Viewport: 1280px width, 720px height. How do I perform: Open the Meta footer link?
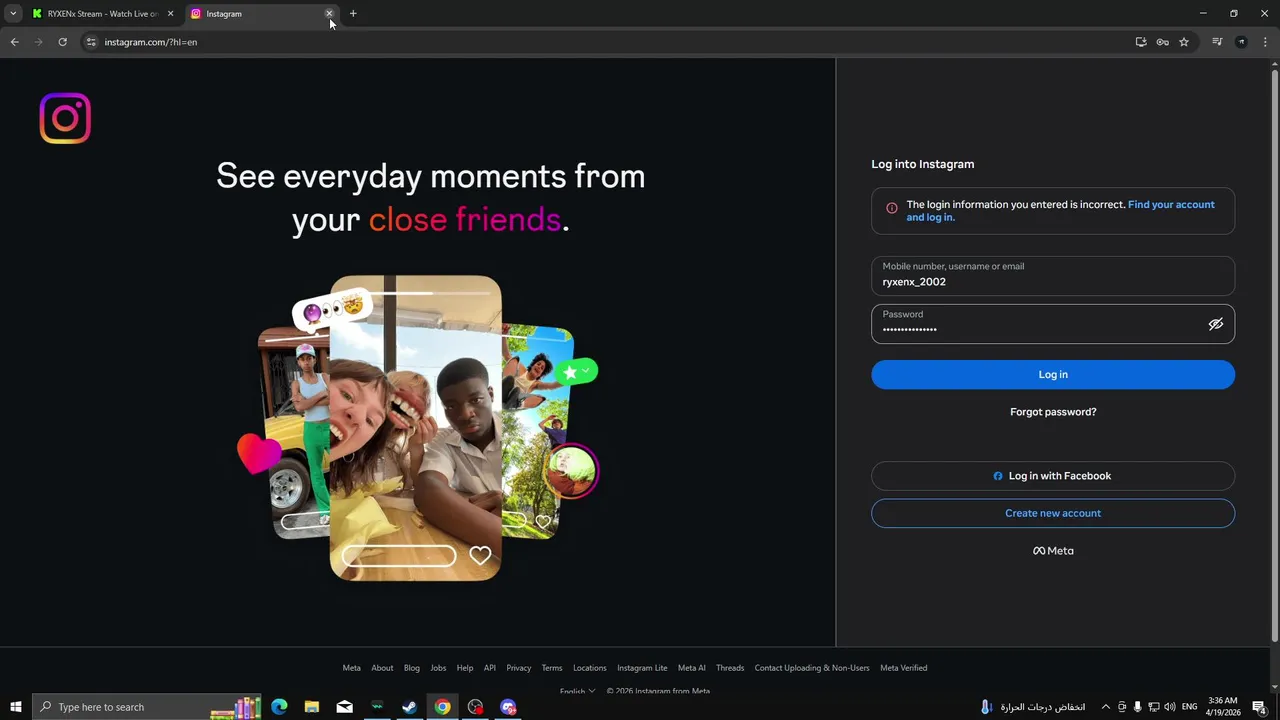click(351, 668)
